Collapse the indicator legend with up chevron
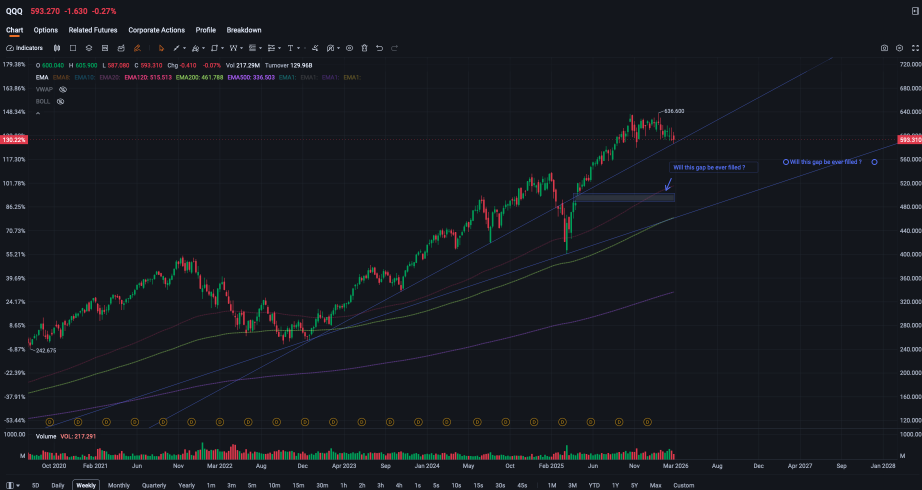Image resolution: width=922 pixels, height=490 pixels. point(38,113)
